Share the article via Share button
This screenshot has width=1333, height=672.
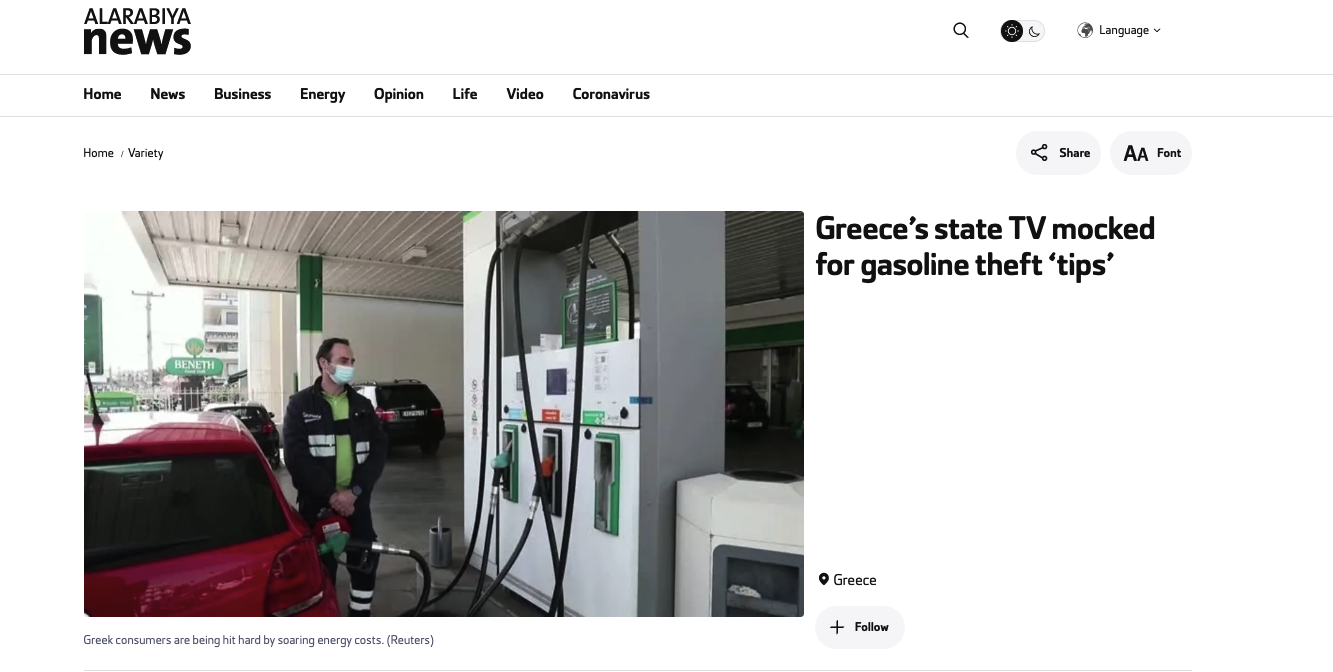point(1059,153)
